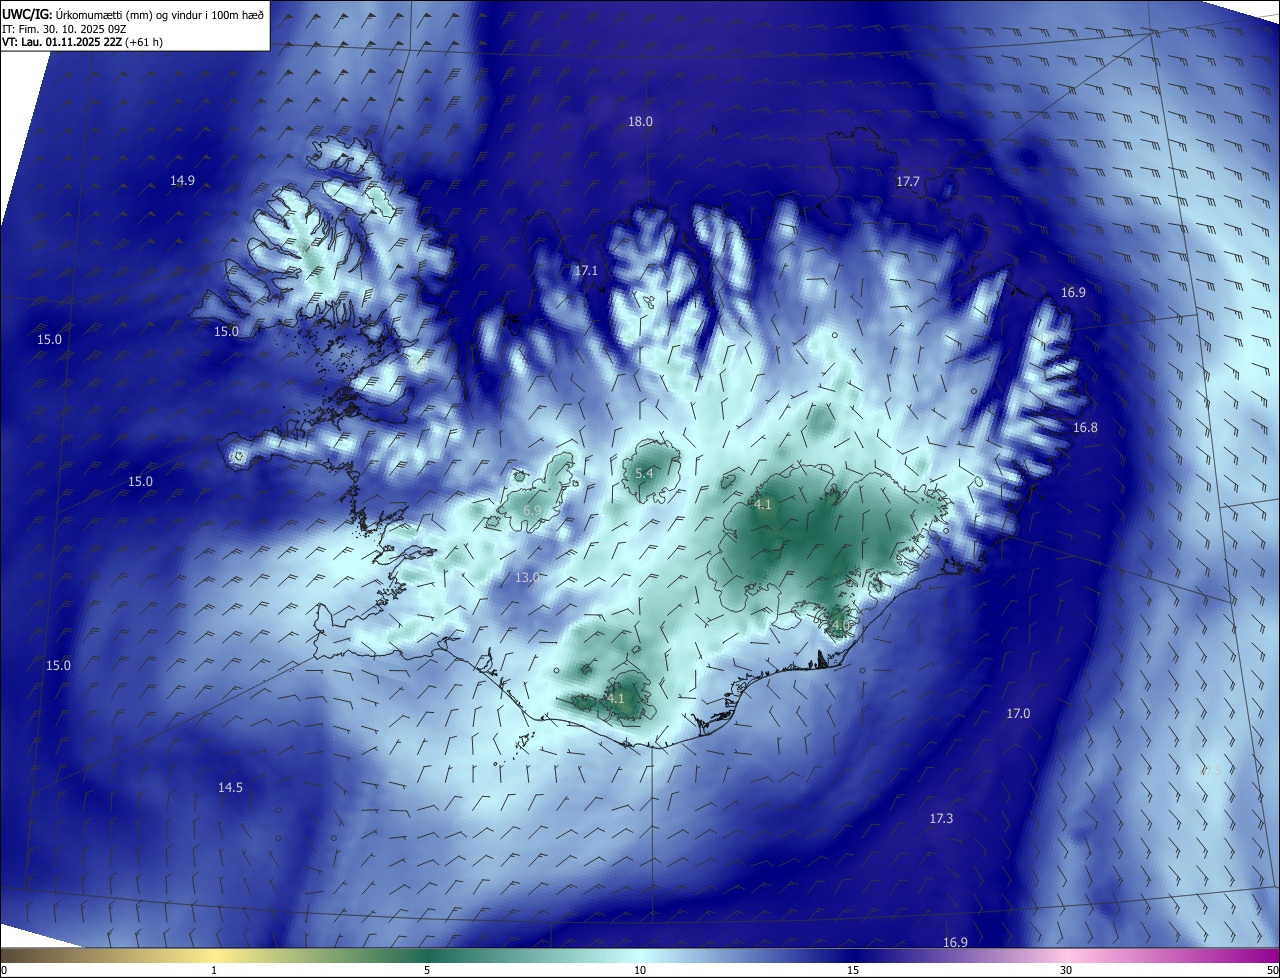The width and height of the screenshot is (1280, 978).
Task: Click the 14.9 value label
Action: (x=182, y=181)
